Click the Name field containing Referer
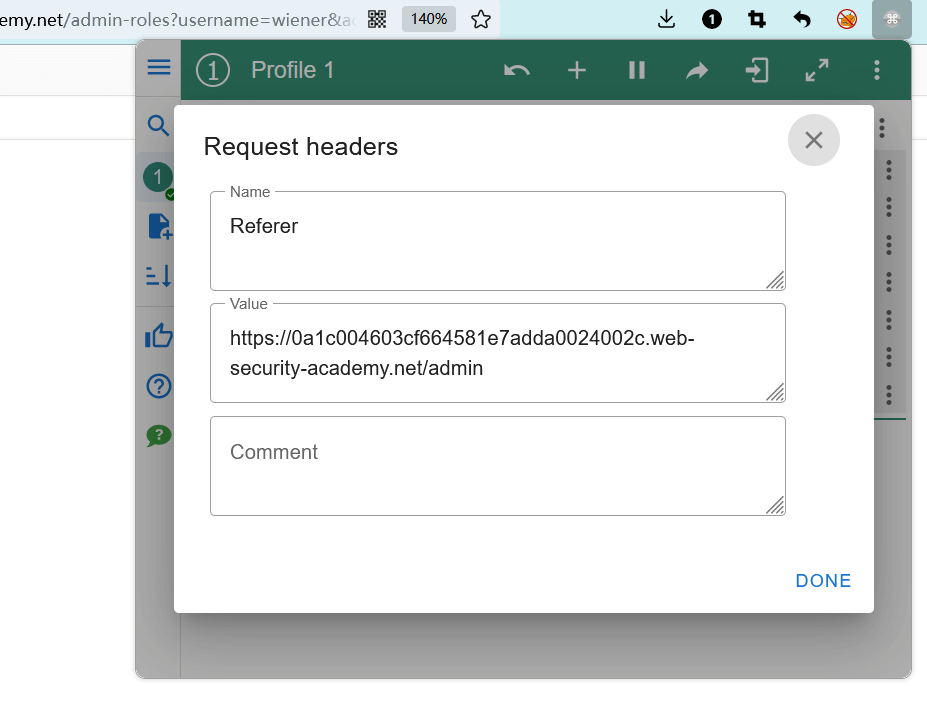This screenshot has width=927, height=707. 497,240
